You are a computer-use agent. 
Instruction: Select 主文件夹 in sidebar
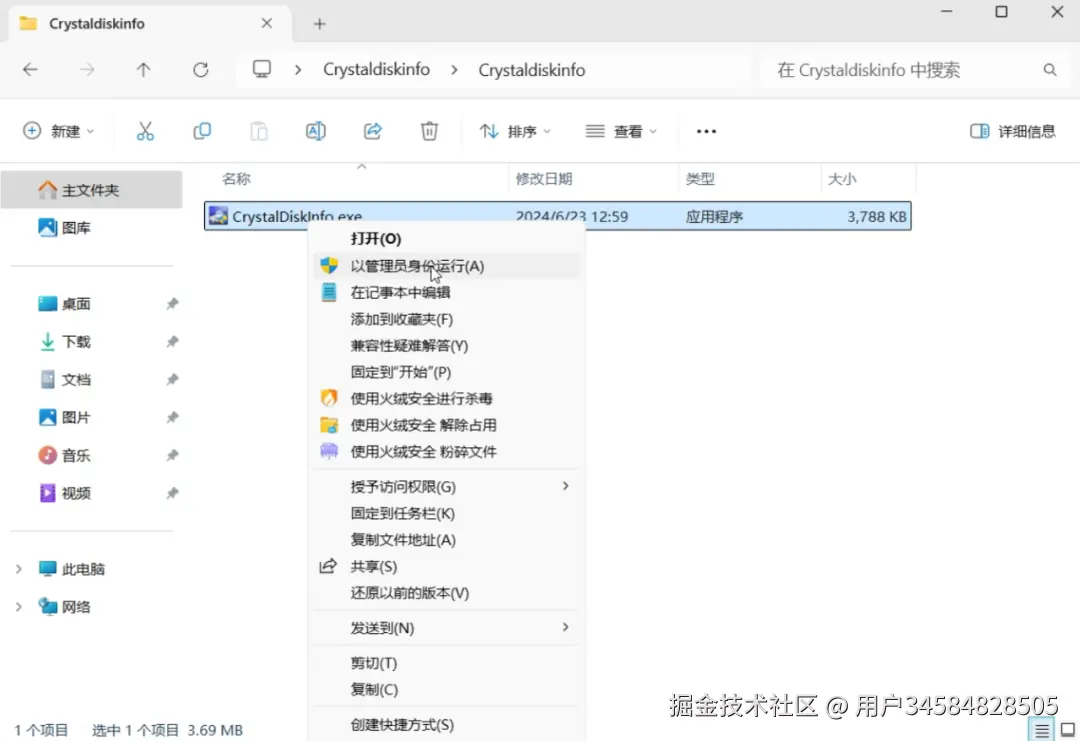[x=91, y=190]
